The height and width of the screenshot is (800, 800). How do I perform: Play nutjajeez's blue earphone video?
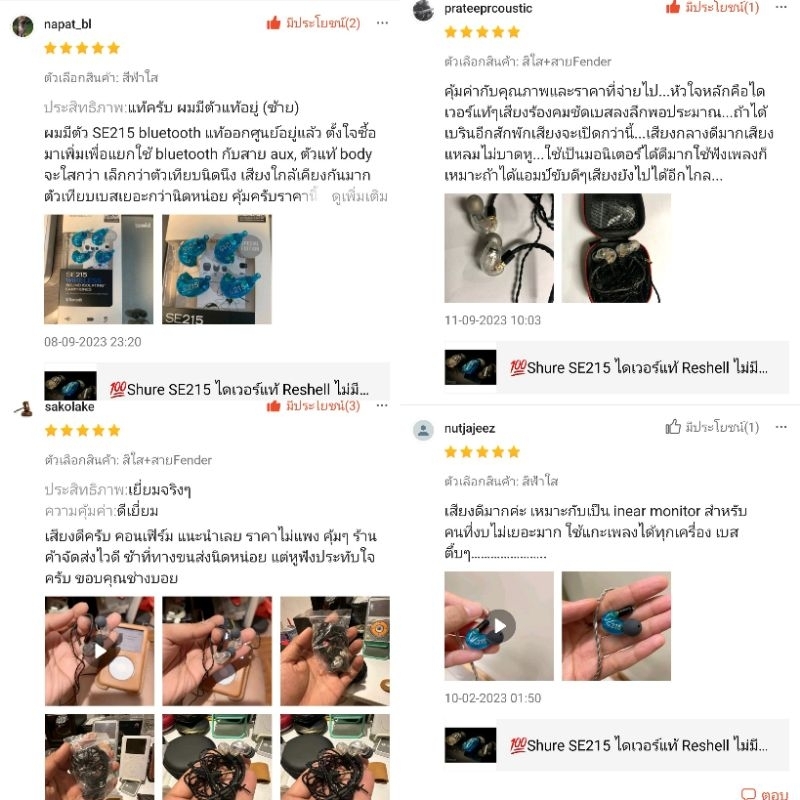coord(499,626)
